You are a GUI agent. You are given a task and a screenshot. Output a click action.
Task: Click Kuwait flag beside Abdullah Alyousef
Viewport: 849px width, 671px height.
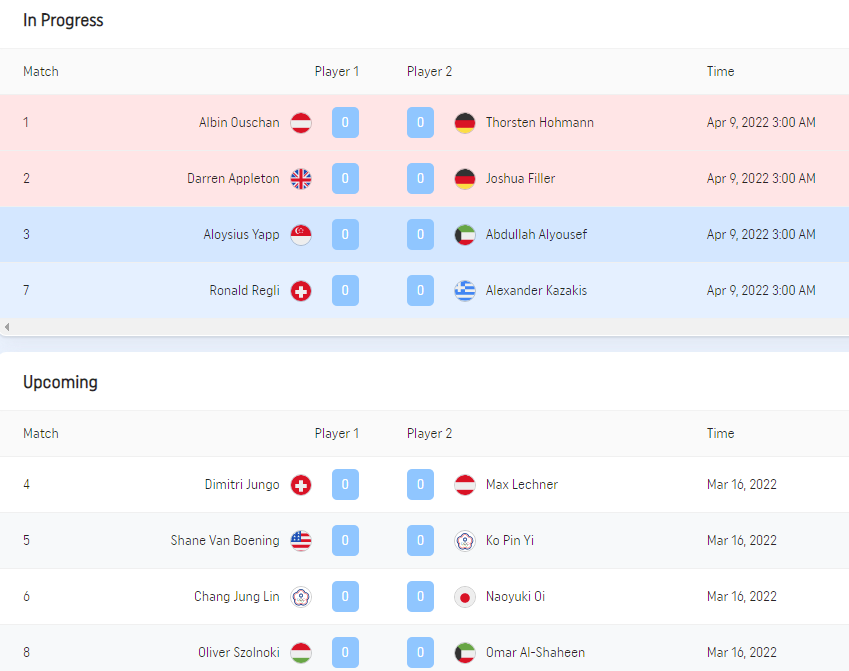465,235
